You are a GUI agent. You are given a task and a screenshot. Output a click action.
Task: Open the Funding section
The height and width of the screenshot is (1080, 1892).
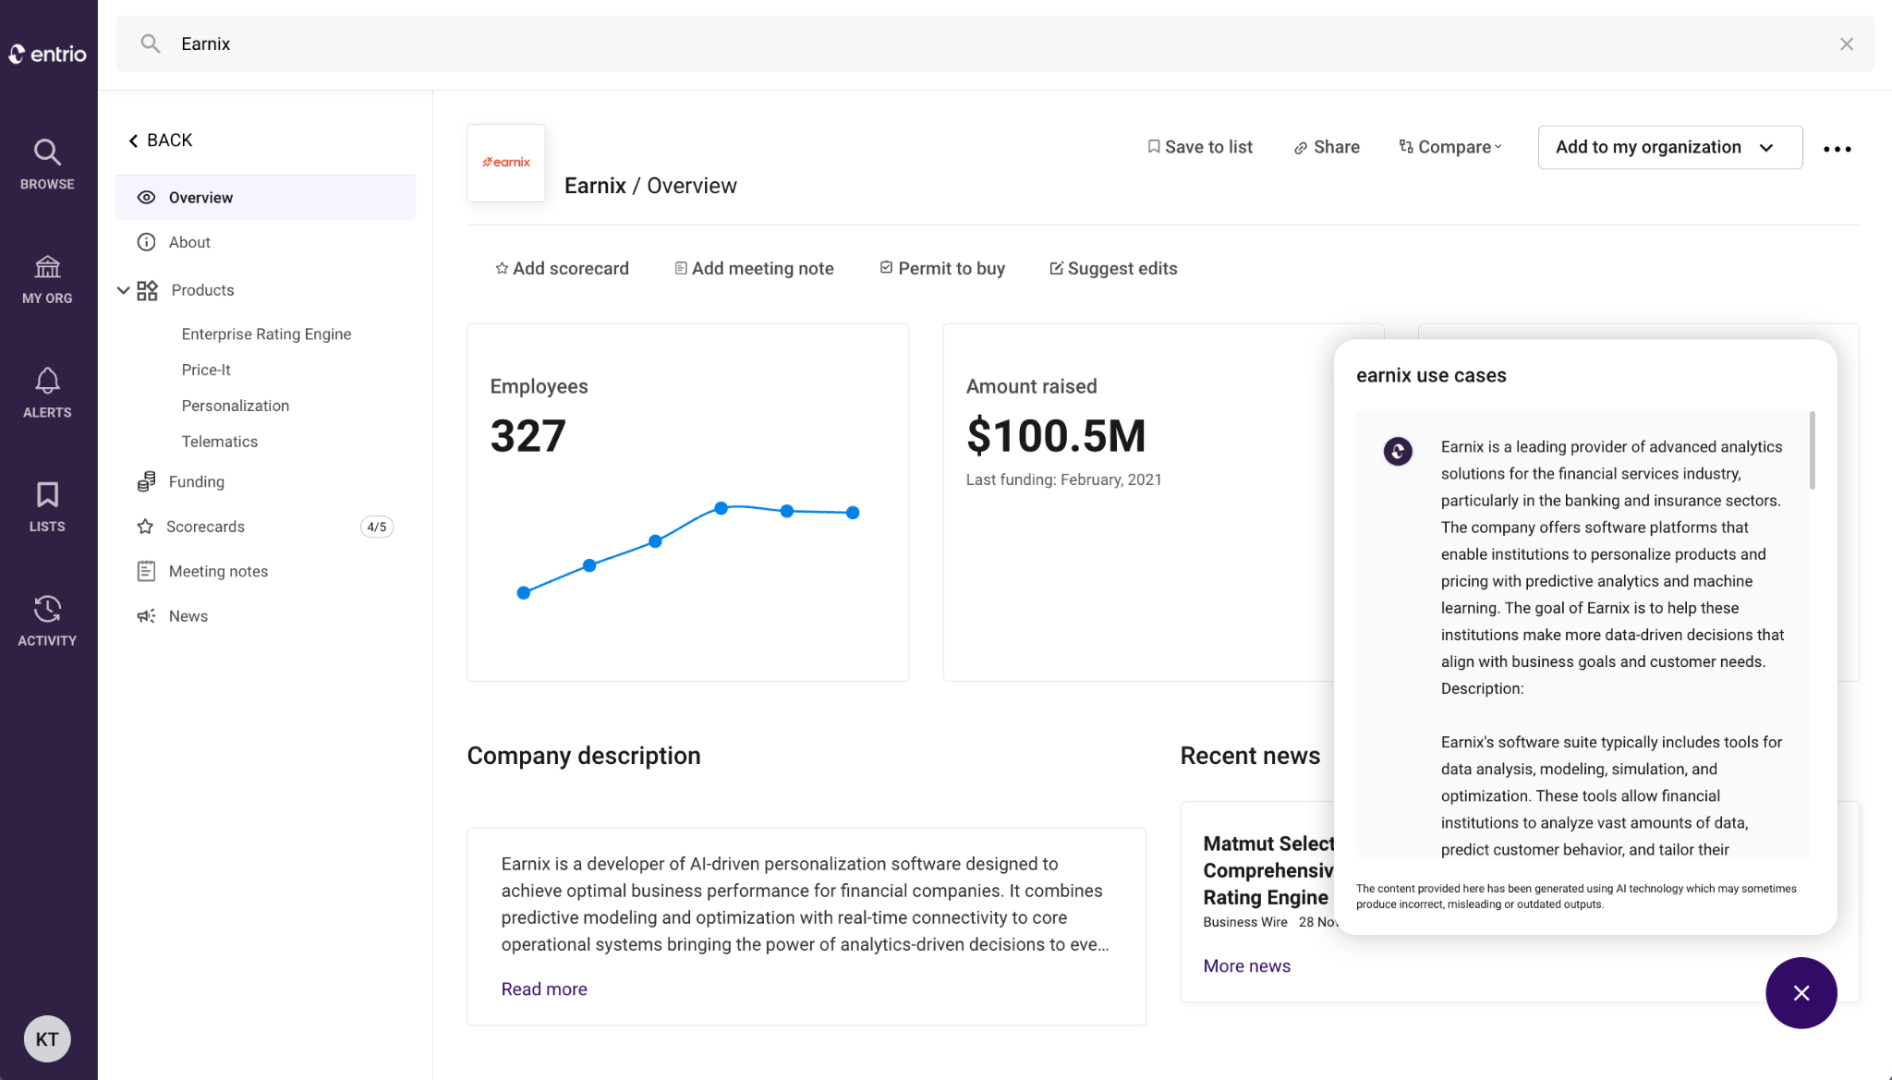[x=196, y=482]
